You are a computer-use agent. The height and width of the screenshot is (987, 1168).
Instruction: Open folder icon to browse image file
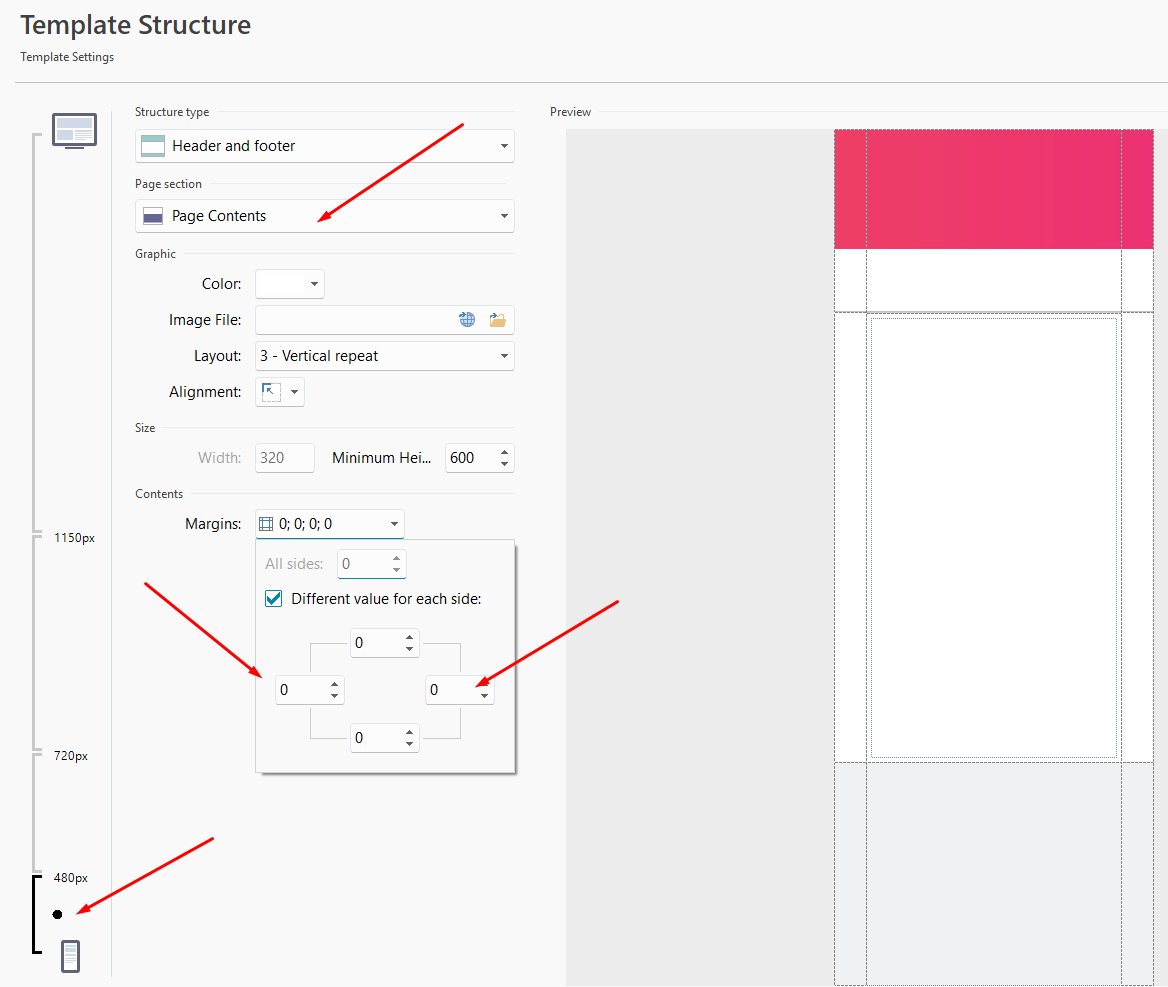point(497,320)
